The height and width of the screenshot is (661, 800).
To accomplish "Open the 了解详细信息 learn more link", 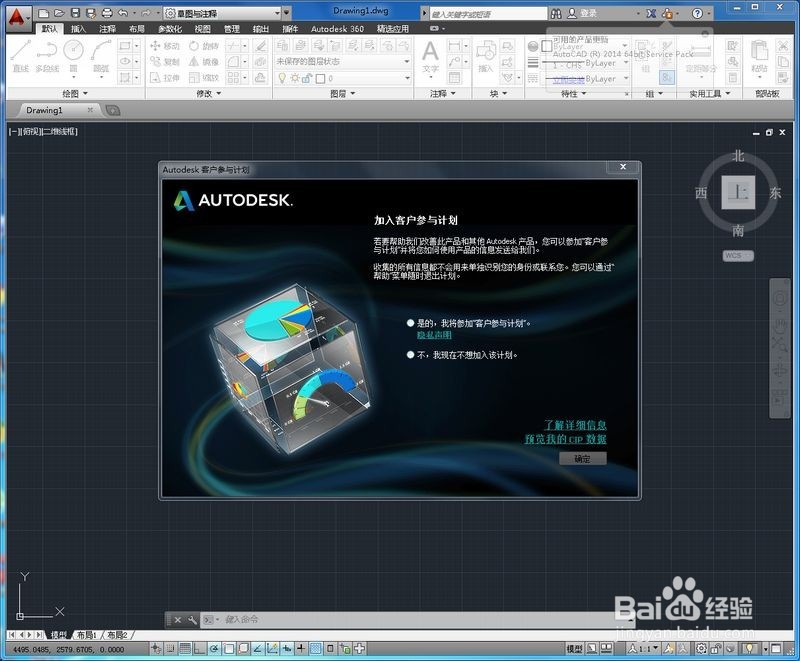I will [575, 425].
